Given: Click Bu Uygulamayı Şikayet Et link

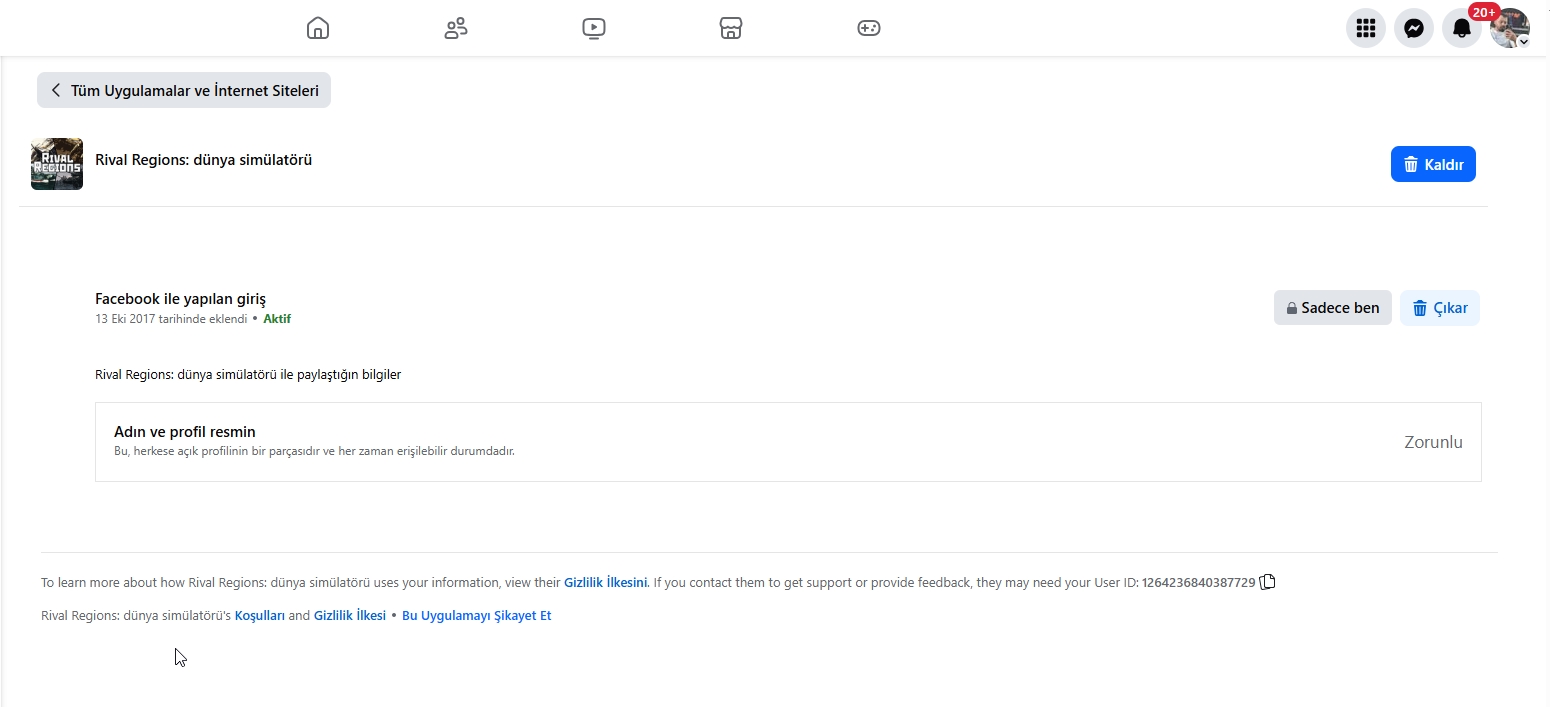Looking at the screenshot, I should (477, 616).
